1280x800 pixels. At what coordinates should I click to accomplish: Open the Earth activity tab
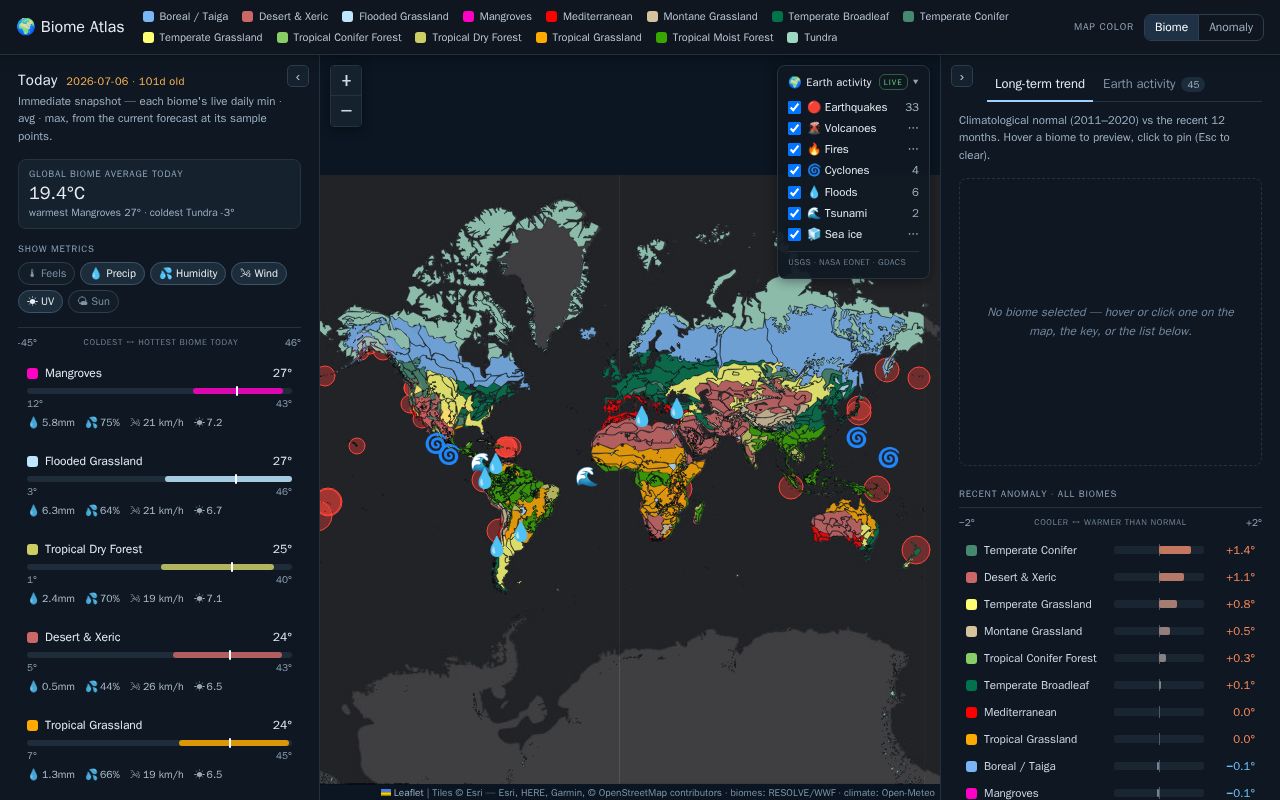tap(1153, 84)
